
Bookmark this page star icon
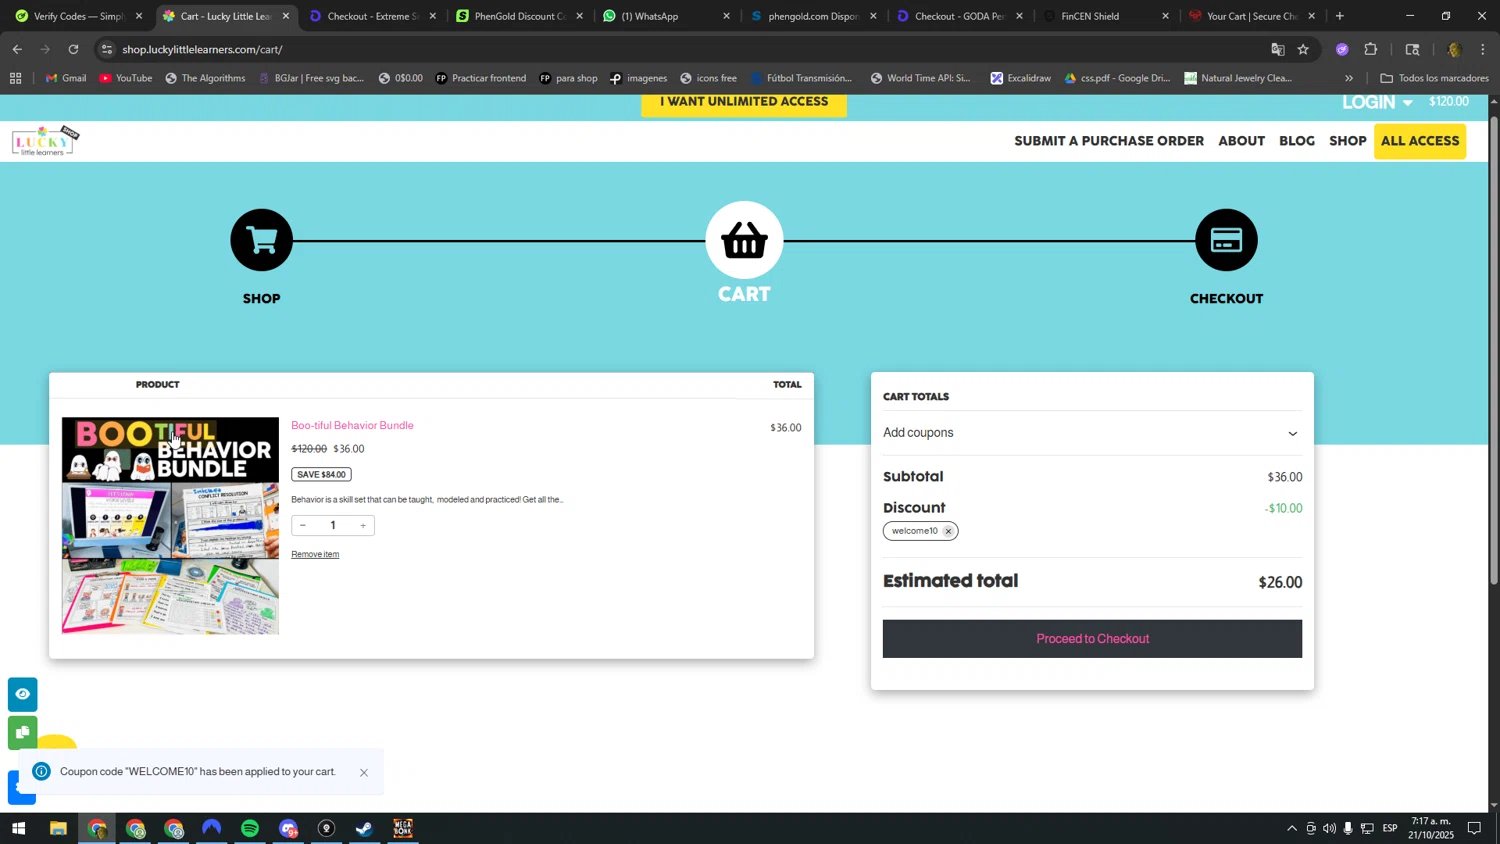1303,49
